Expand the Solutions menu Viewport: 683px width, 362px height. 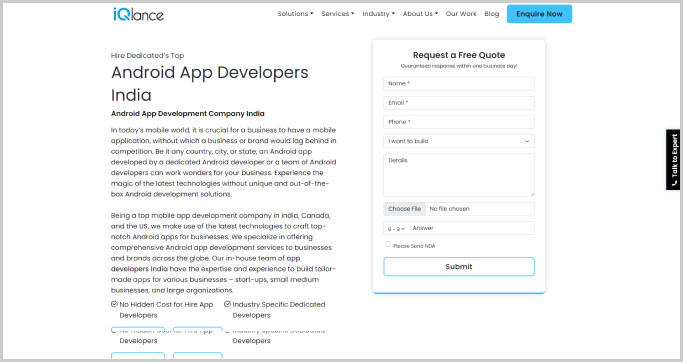295,14
